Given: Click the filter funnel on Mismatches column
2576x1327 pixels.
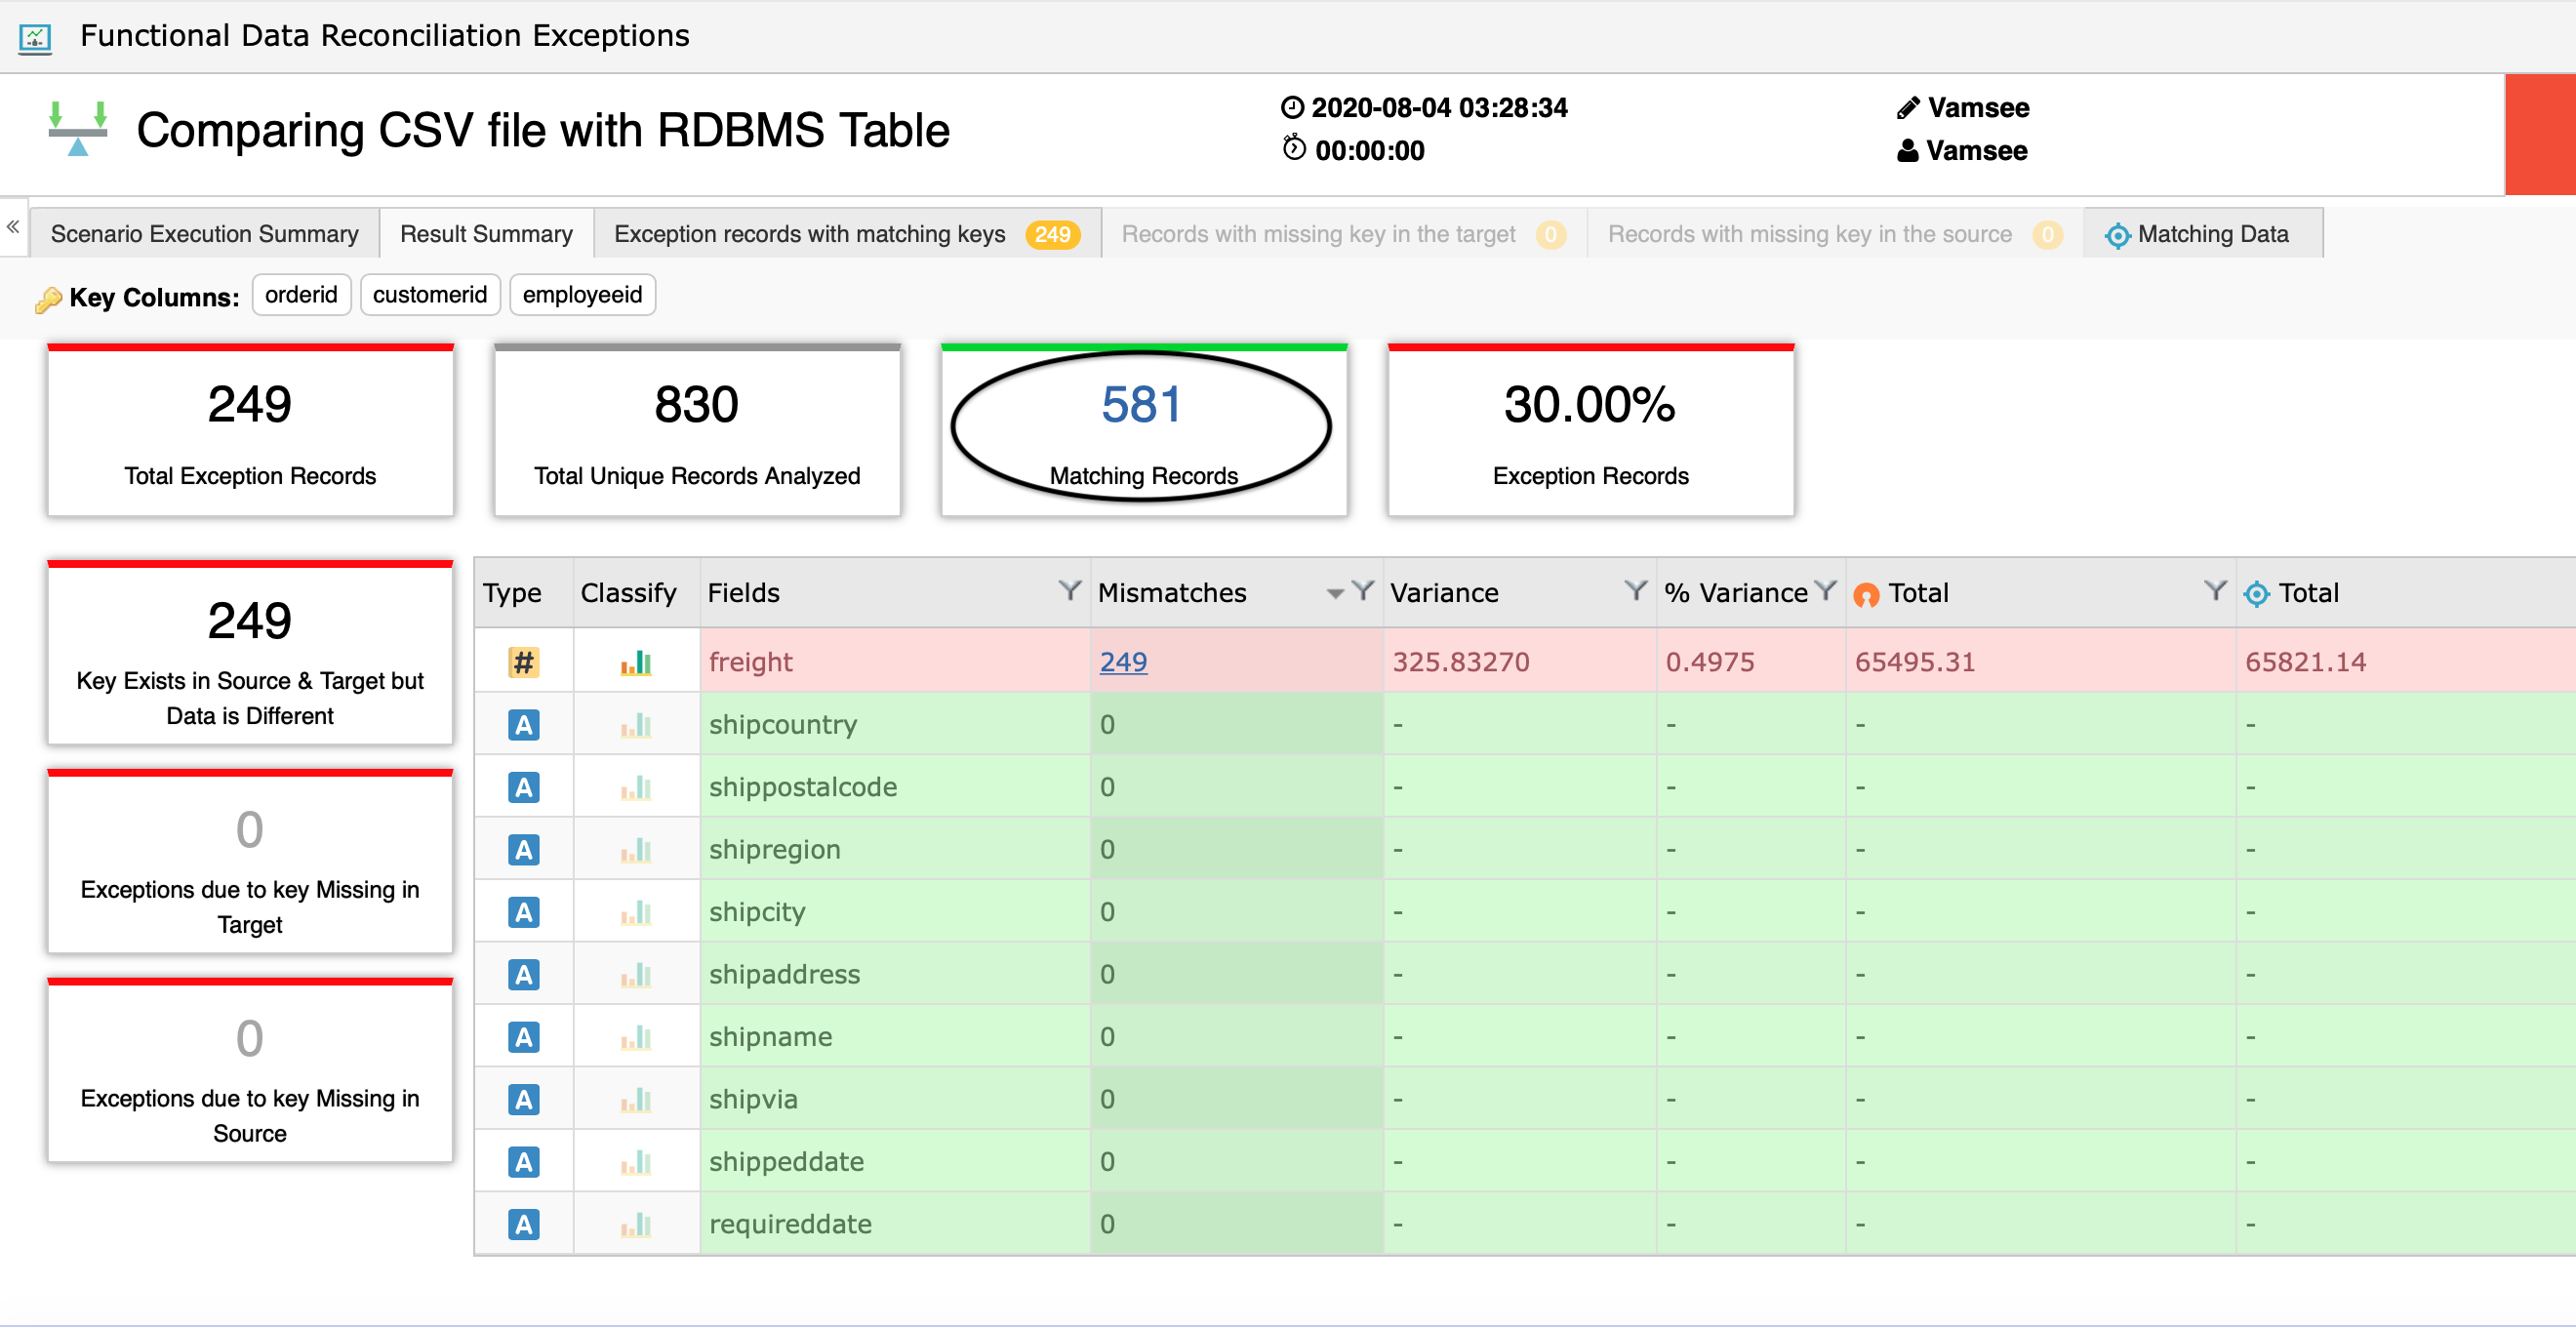Looking at the screenshot, I should coord(1363,592).
